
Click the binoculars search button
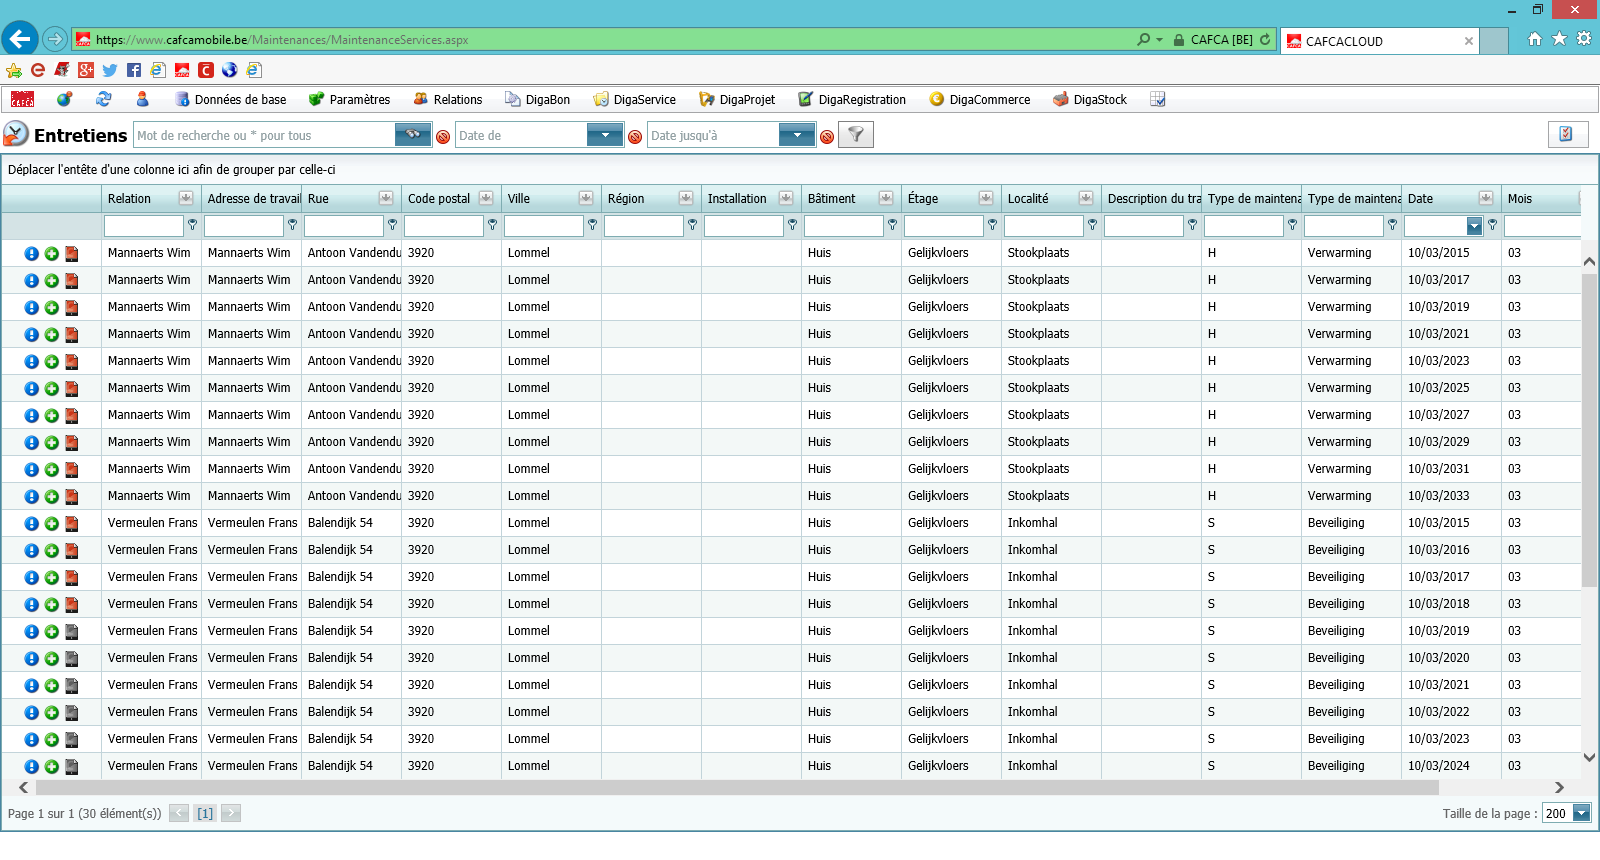[x=413, y=135]
